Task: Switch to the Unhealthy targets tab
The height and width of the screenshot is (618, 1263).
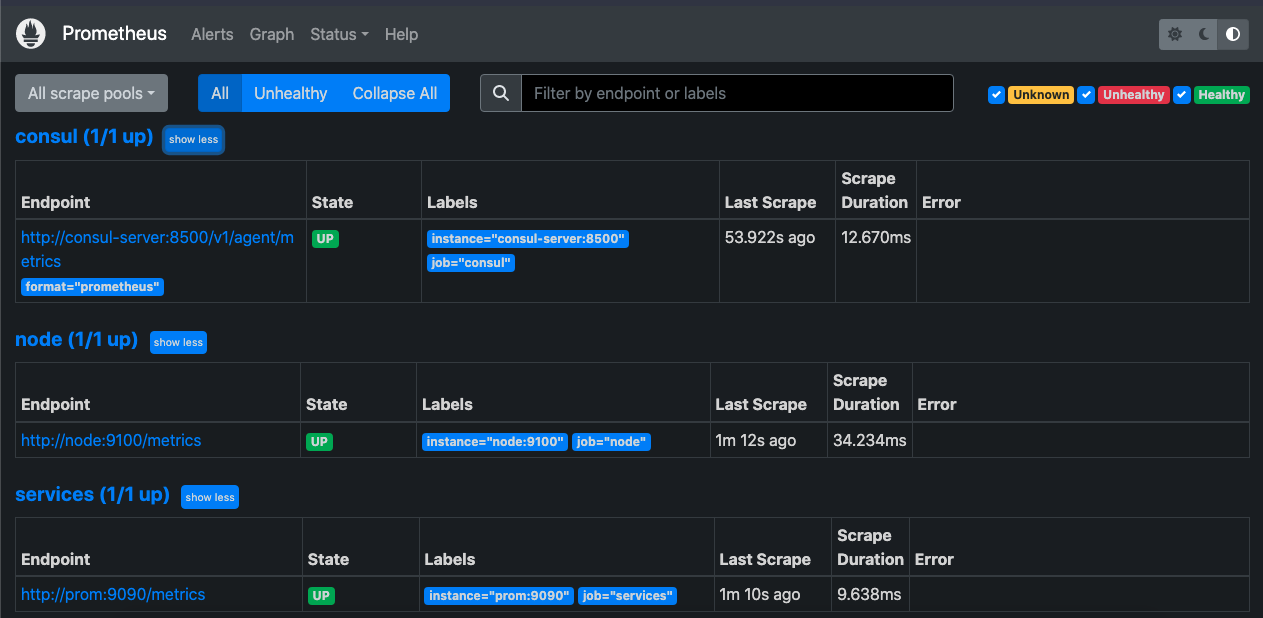Action: (x=290, y=93)
